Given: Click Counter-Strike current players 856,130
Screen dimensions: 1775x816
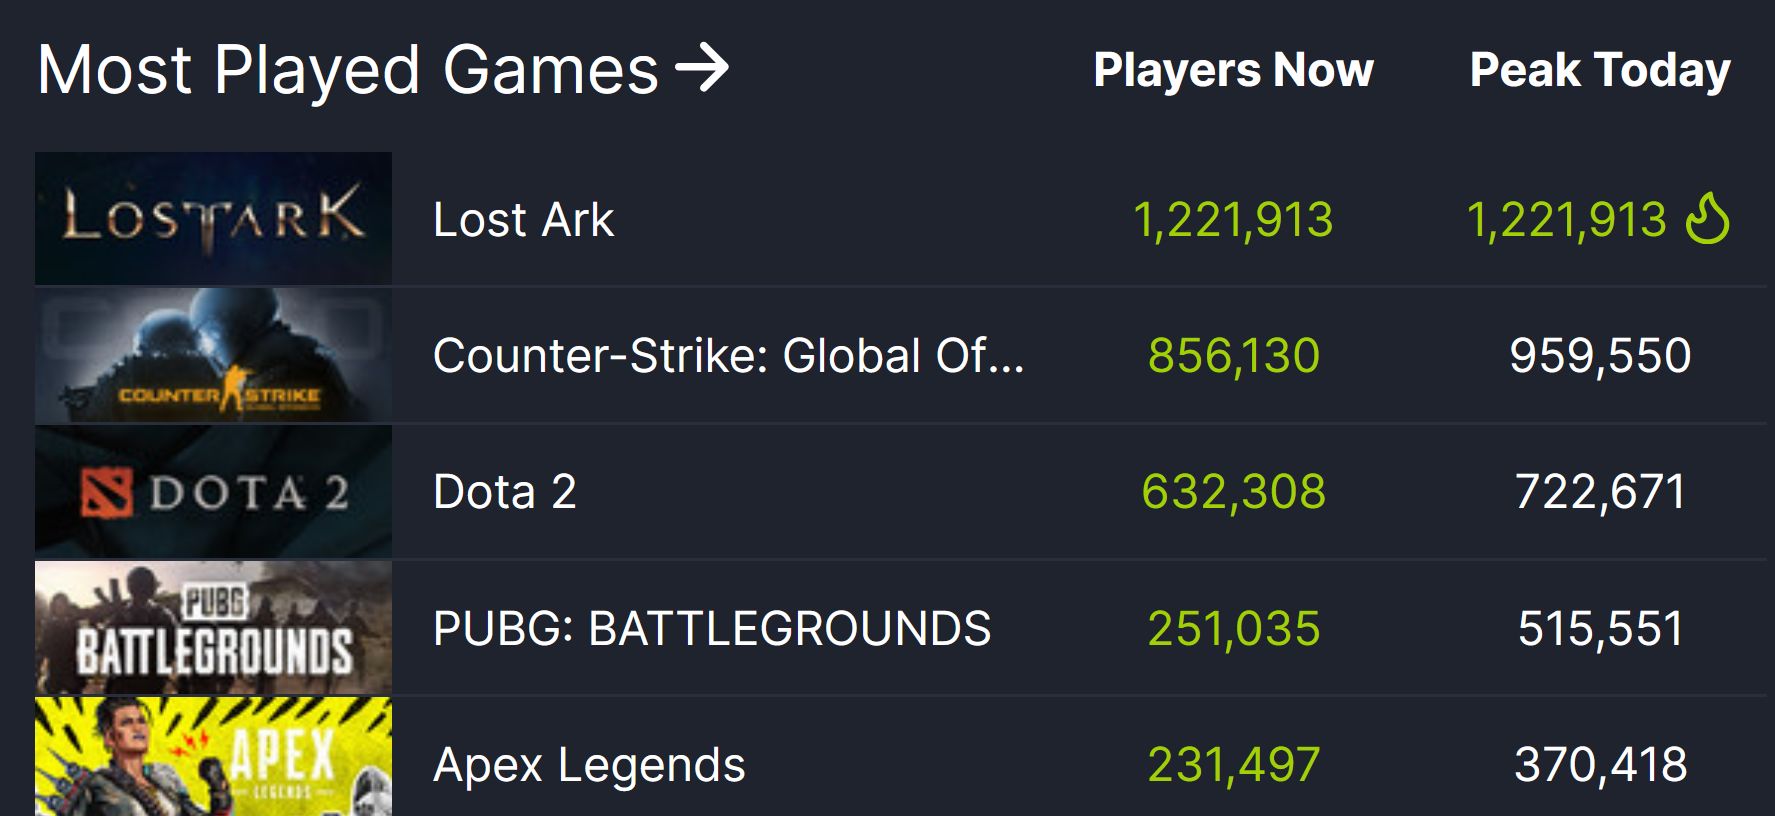Looking at the screenshot, I should [1234, 356].
